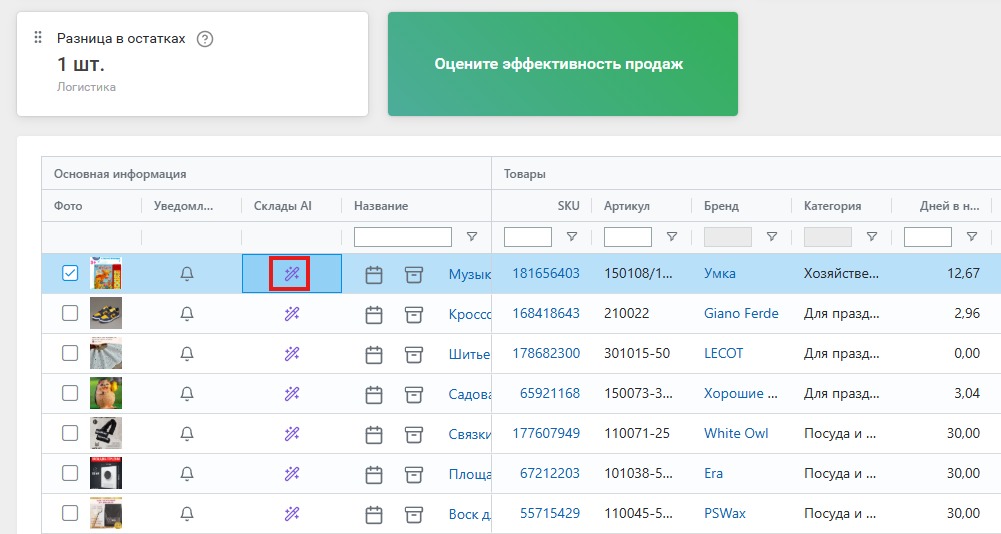This screenshot has height=534, width=1001.
Task: Open the filter menu for Дней в н... column
Action: tap(972, 237)
